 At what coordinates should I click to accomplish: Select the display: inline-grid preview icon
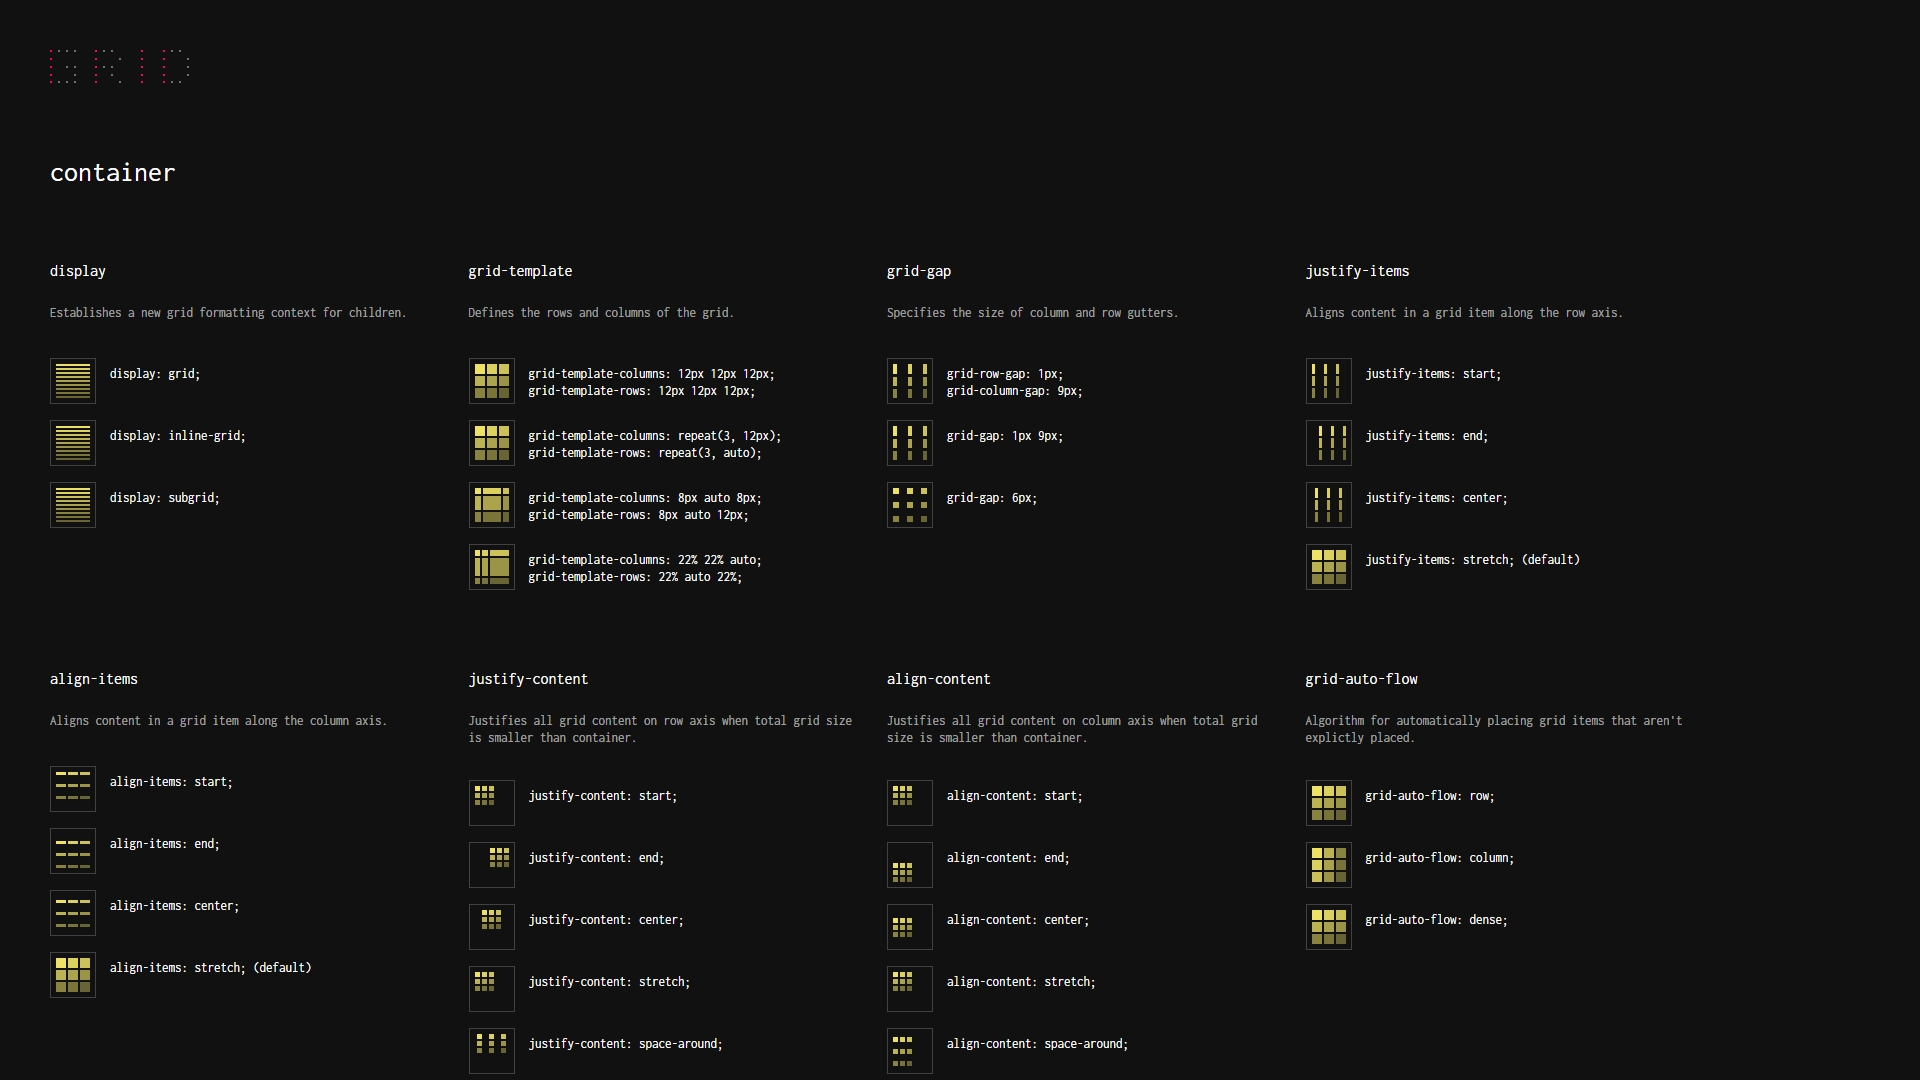pos(73,443)
